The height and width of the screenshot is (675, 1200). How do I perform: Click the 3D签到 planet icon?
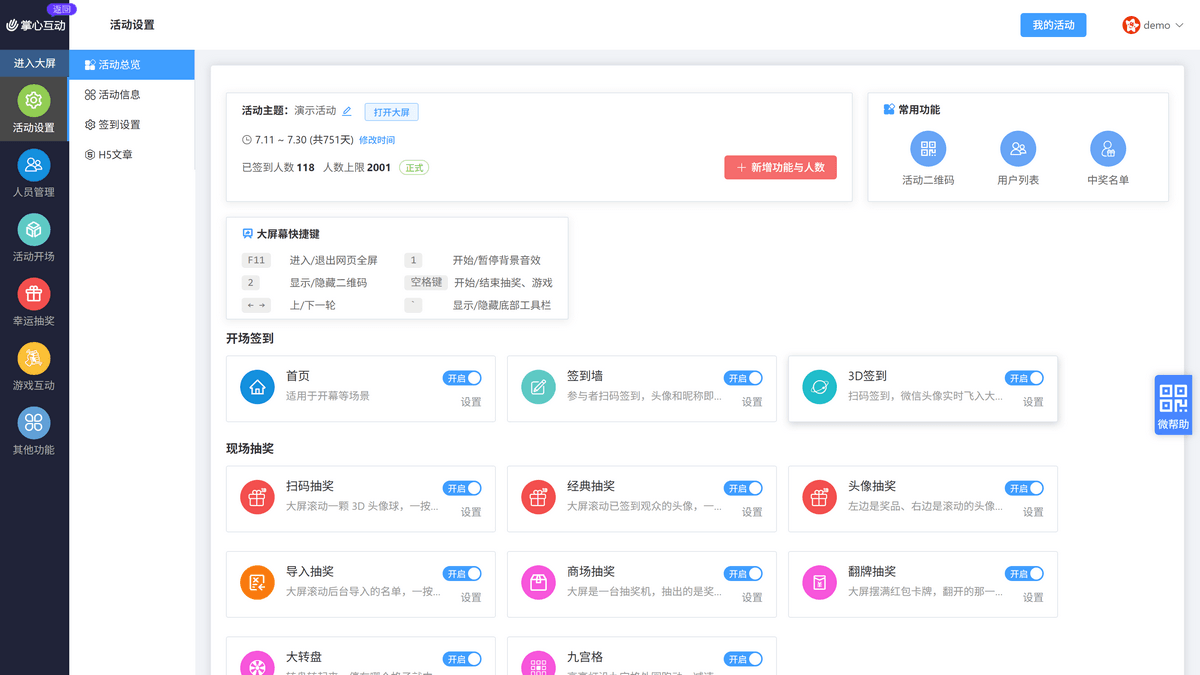[820, 387]
